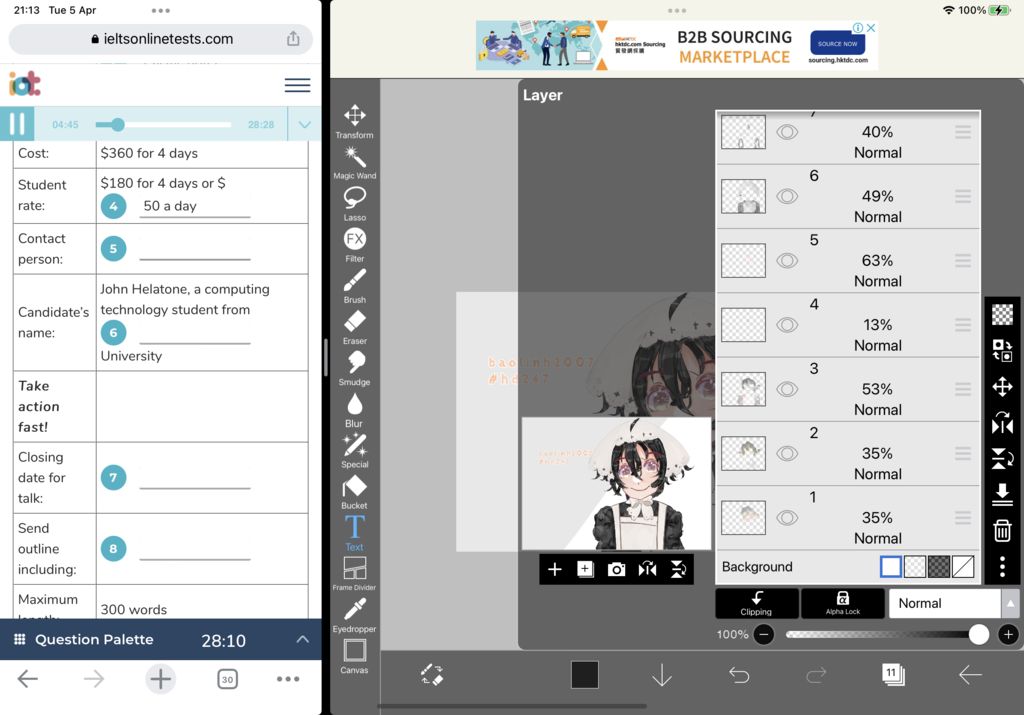This screenshot has height=715, width=1024.
Task: Open browser more options menu
Action: coord(288,679)
